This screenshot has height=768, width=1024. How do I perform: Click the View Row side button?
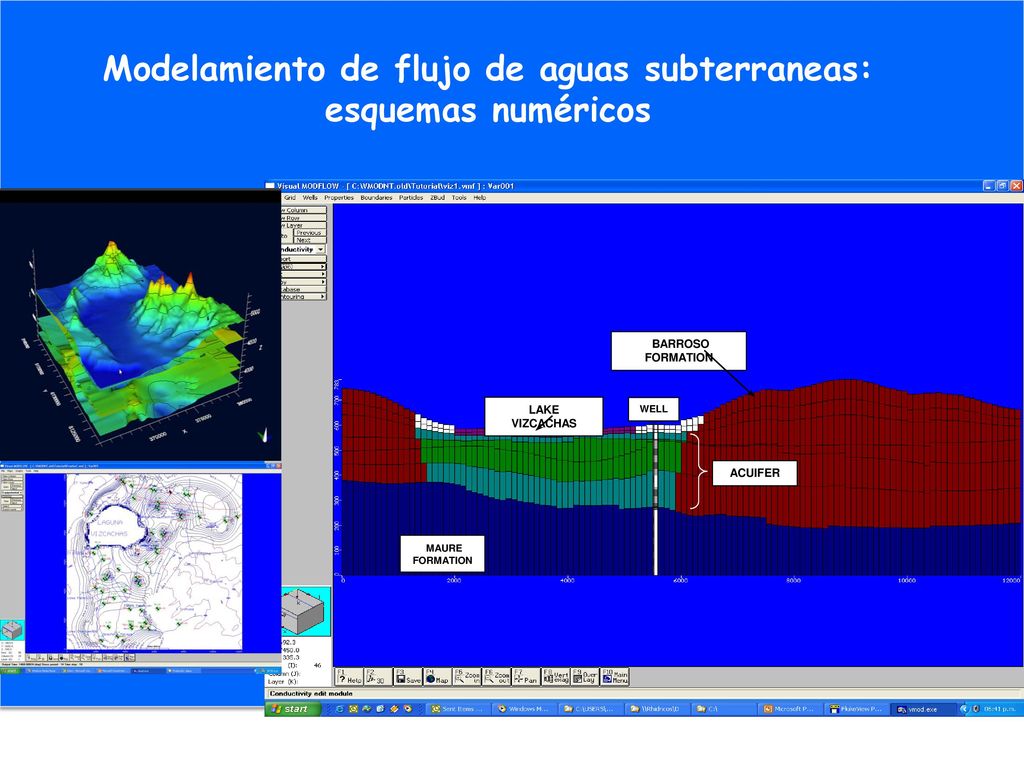tap(304, 217)
